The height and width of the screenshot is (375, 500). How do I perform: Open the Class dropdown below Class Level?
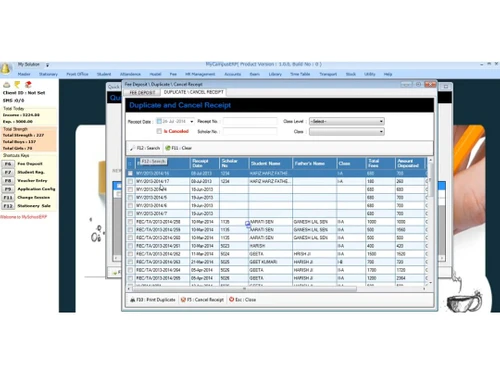[x=347, y=132]
